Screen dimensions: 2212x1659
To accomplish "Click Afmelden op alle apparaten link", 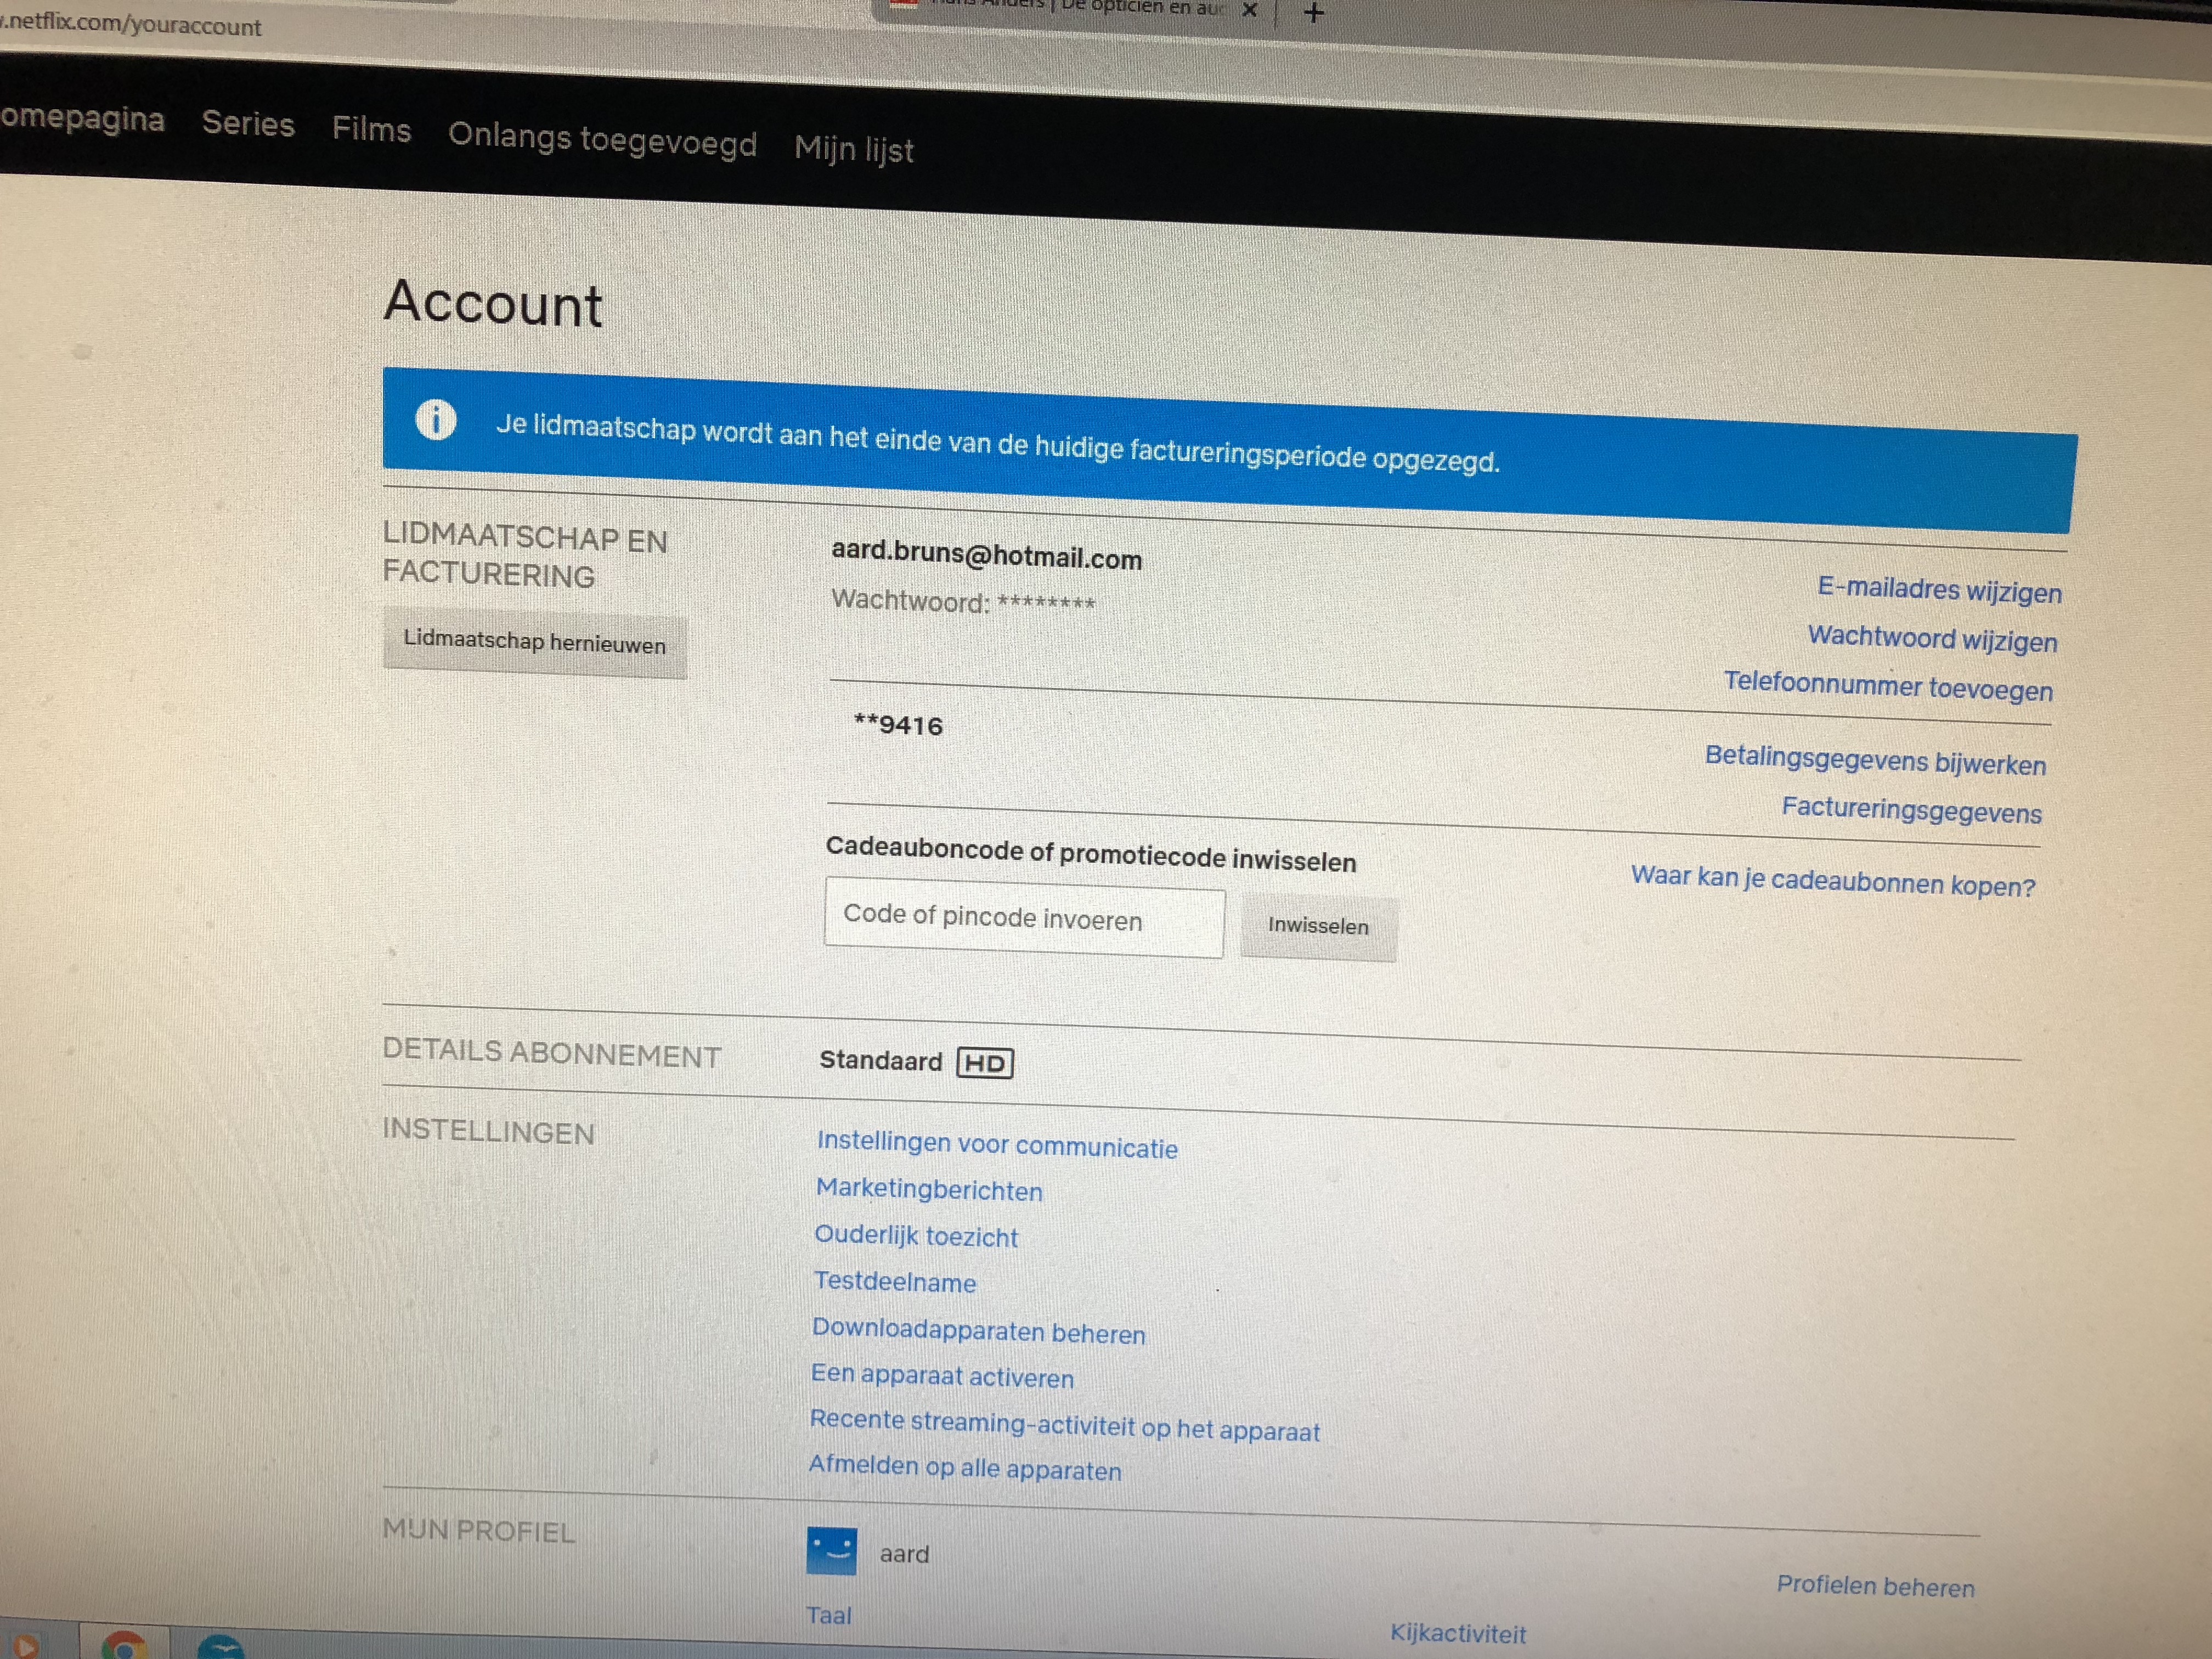I will (x=965, y=1468).
